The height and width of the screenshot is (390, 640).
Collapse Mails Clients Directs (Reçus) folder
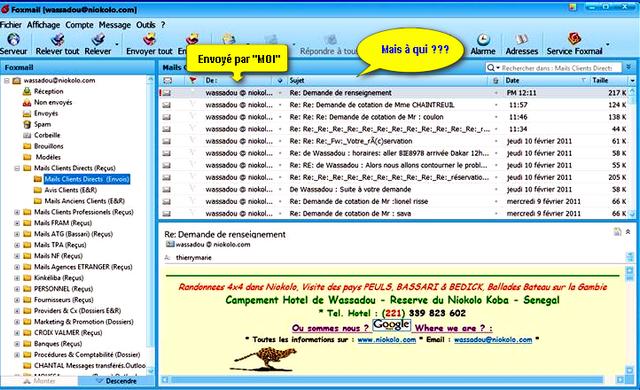pyautogui.click(x=17, y=168)
